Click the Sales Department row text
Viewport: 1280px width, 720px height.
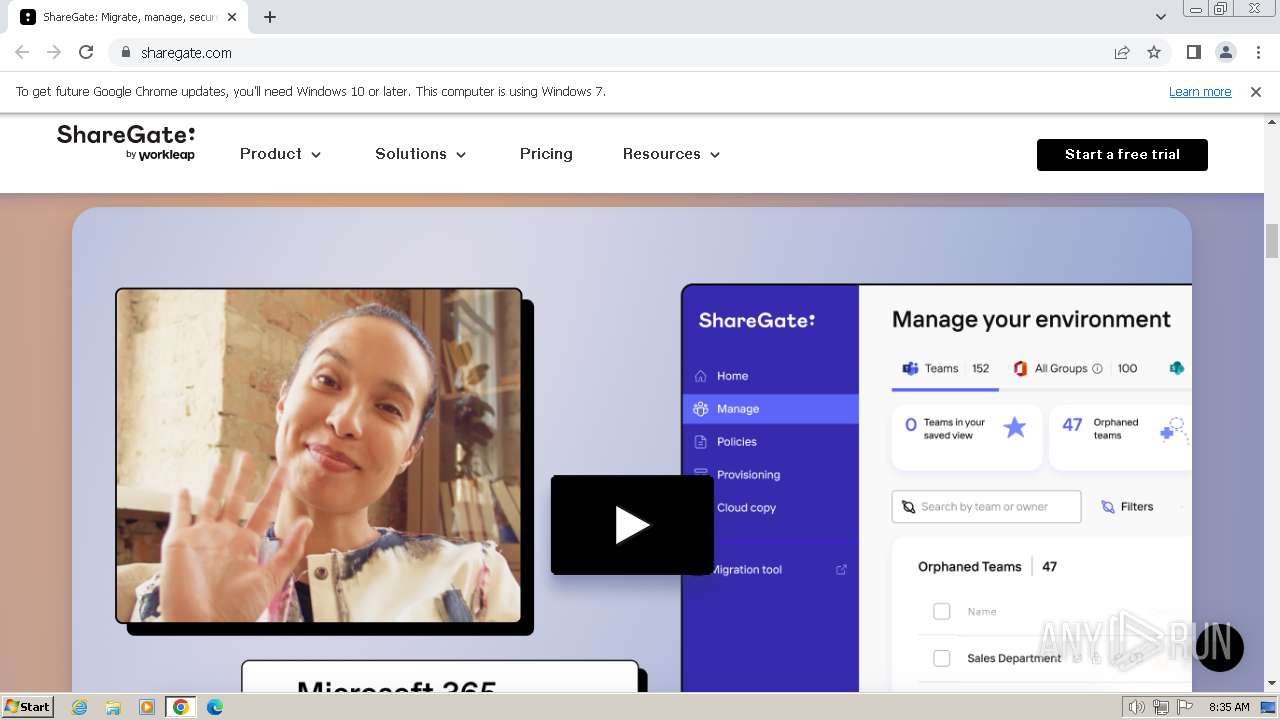pos(1014,658)
